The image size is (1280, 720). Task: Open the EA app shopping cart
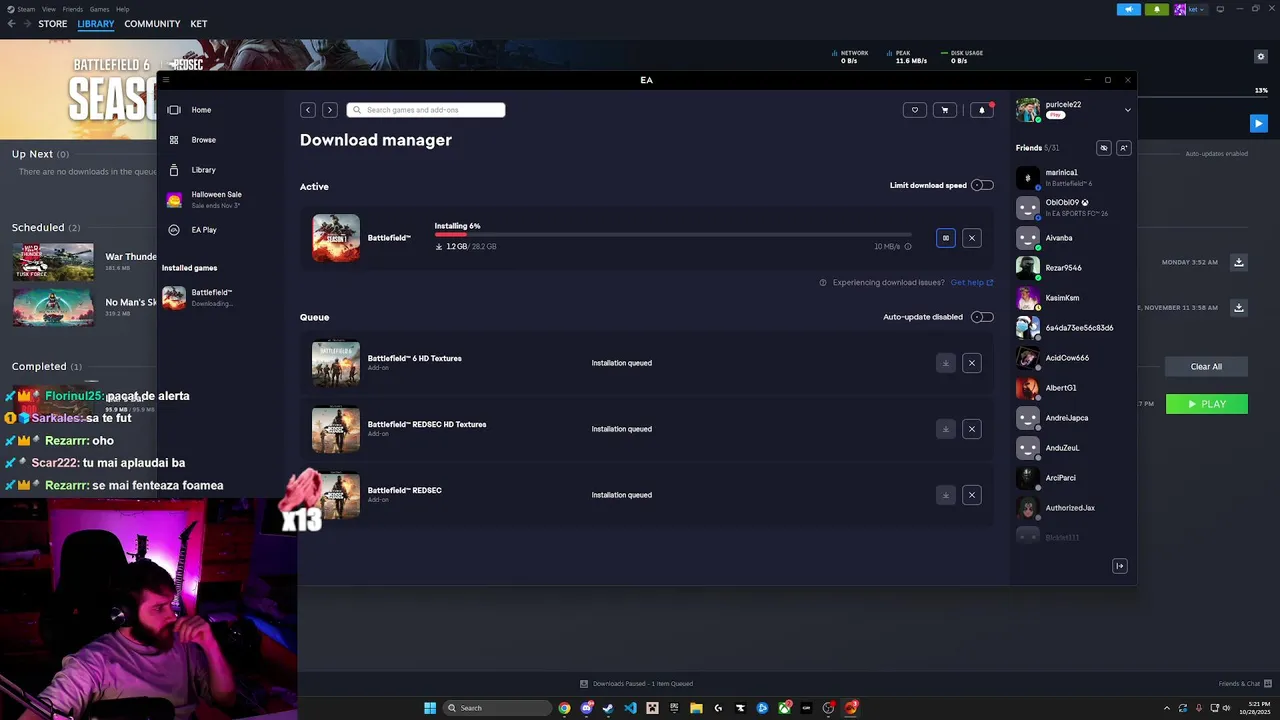945,110
